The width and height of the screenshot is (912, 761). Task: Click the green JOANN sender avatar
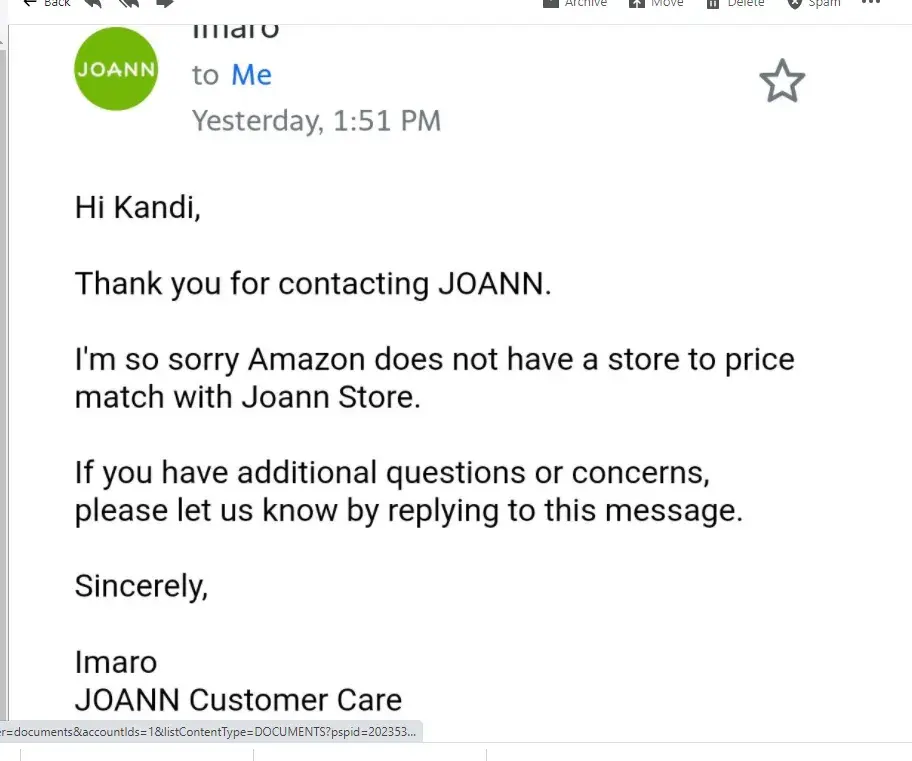[x=116, y=69]
